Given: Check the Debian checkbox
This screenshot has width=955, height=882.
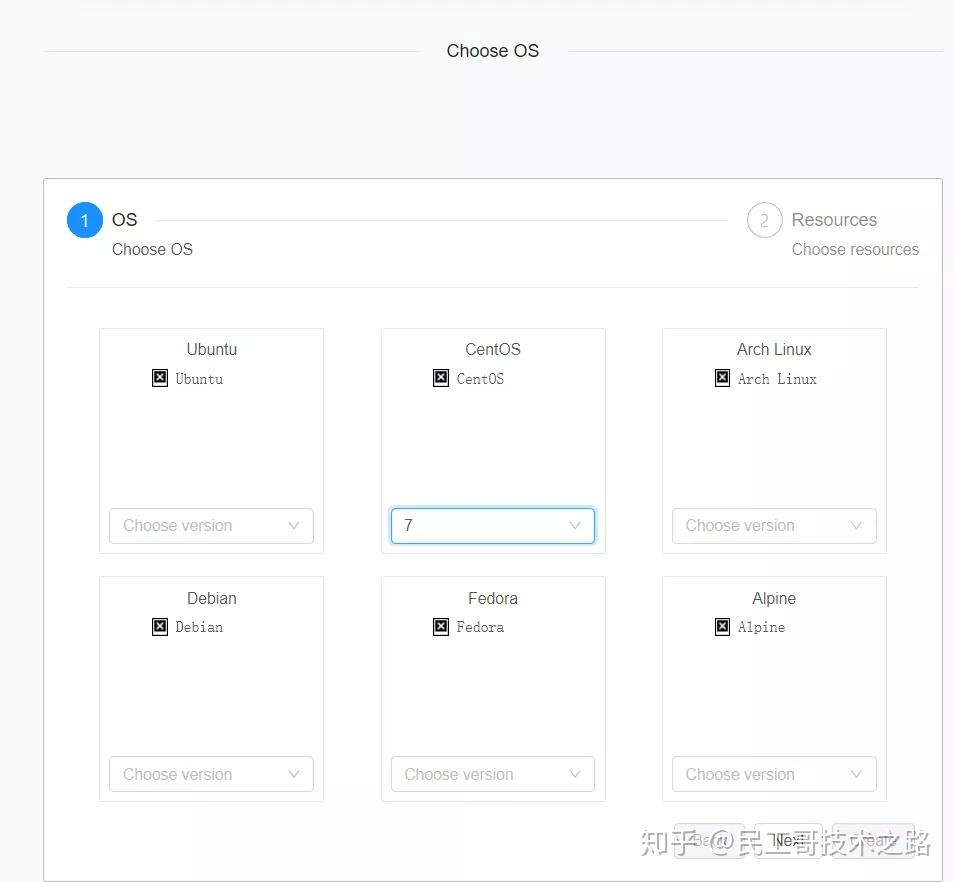Looking at the screenshot, I should click(160, 627).
